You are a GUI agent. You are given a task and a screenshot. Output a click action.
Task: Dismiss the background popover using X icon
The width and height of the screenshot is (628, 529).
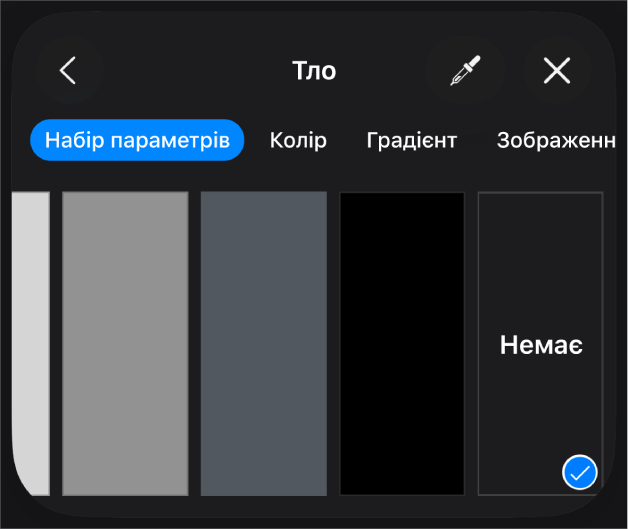coord(557,70)
